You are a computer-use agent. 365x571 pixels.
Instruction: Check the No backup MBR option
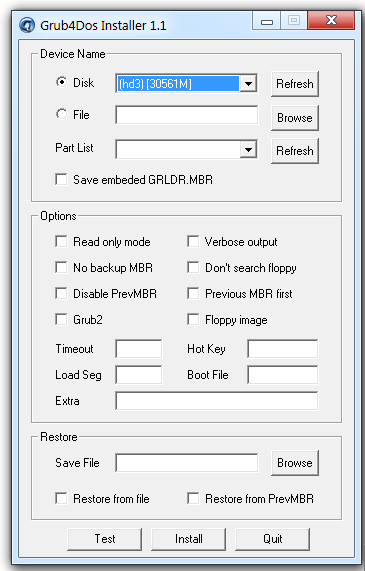click(61, 267)
